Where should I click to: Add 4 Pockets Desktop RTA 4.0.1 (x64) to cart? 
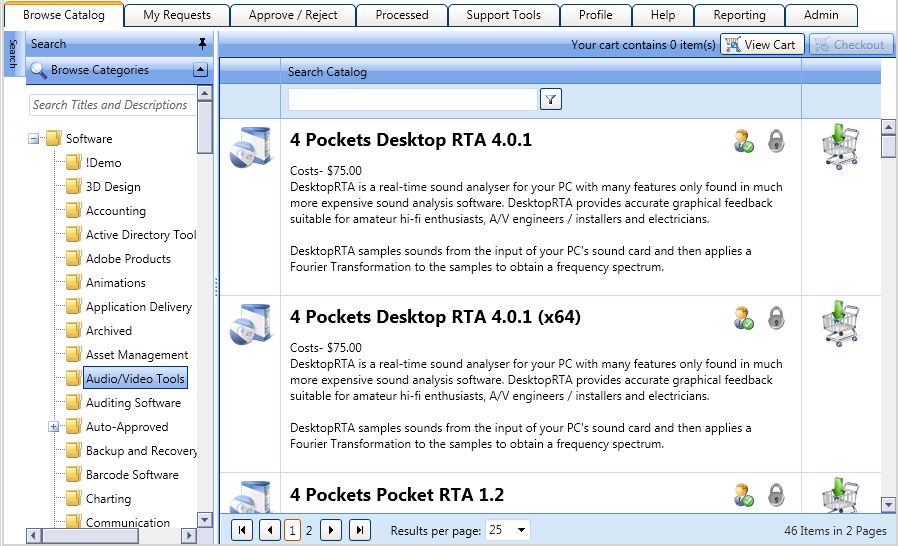[x=840, y=323]
